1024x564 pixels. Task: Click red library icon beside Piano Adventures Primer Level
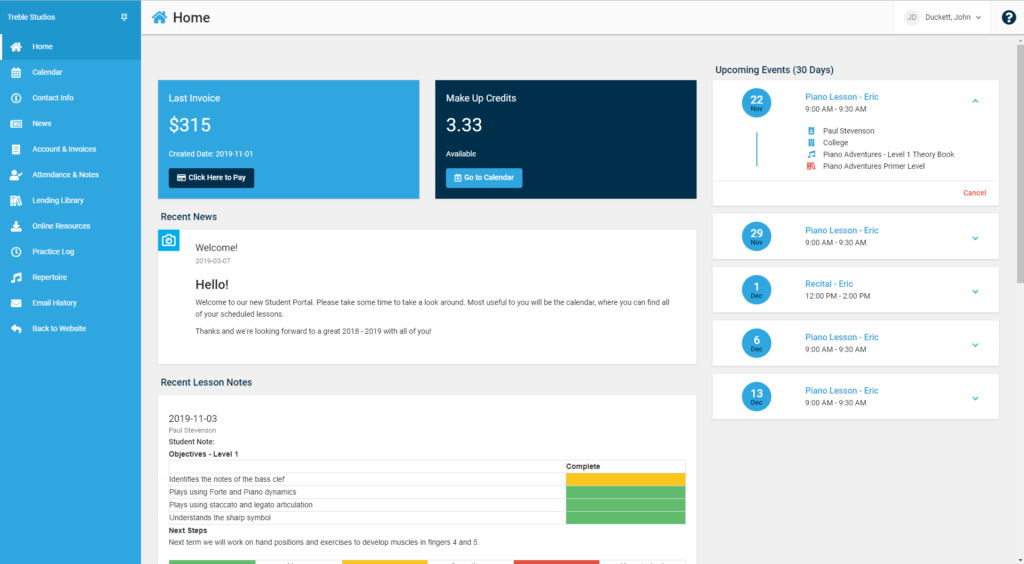(x=811, y=166)
